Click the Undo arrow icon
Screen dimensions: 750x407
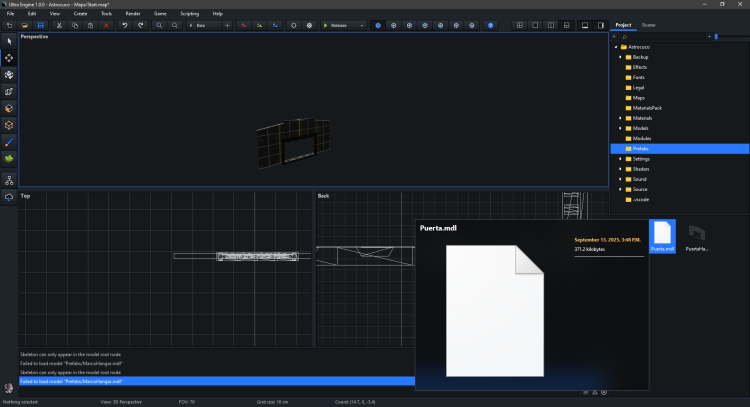pyautogui.click(x=125, y=25)
